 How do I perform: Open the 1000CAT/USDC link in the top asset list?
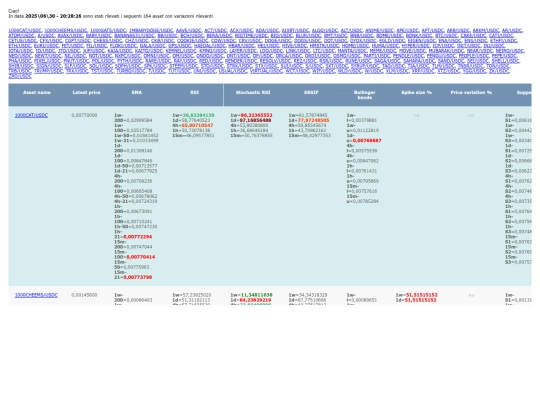tap(25, 30)
